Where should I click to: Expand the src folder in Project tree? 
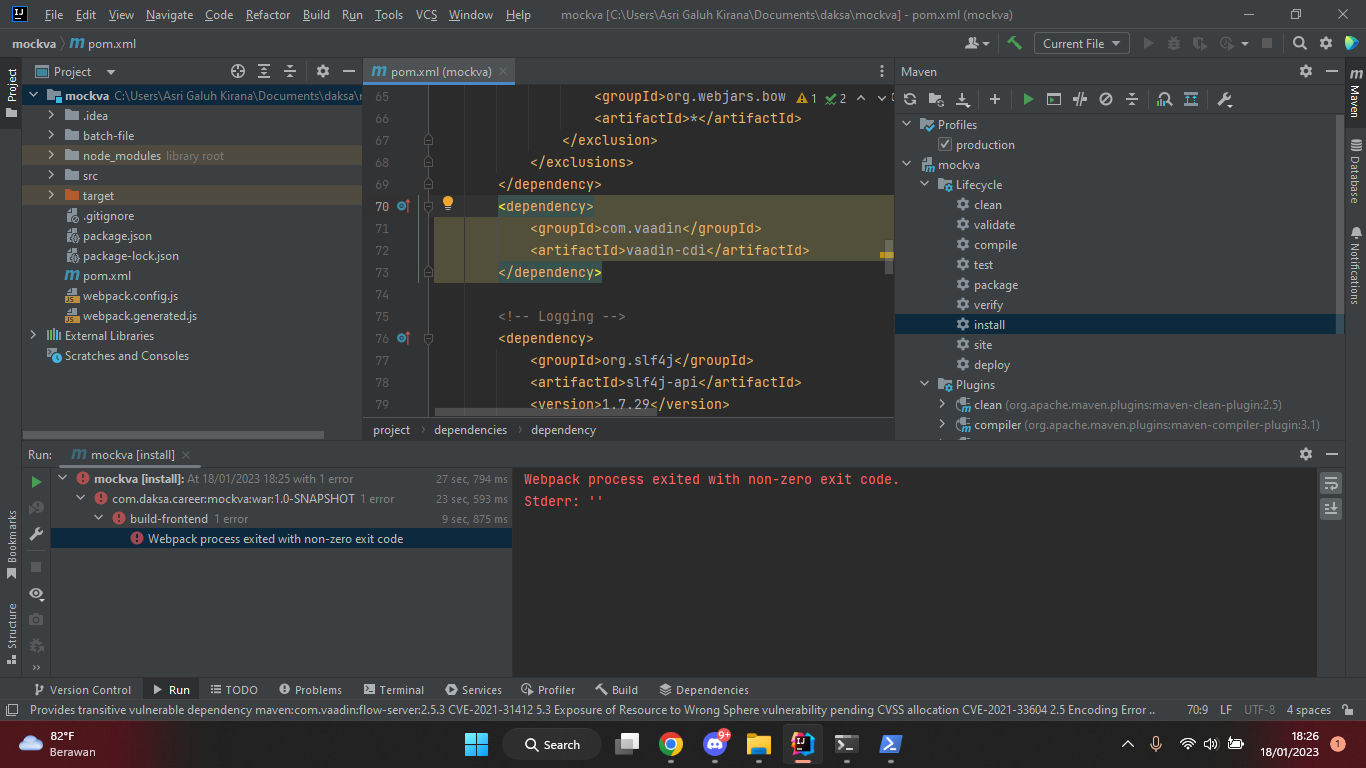click(x=52, y=176)
